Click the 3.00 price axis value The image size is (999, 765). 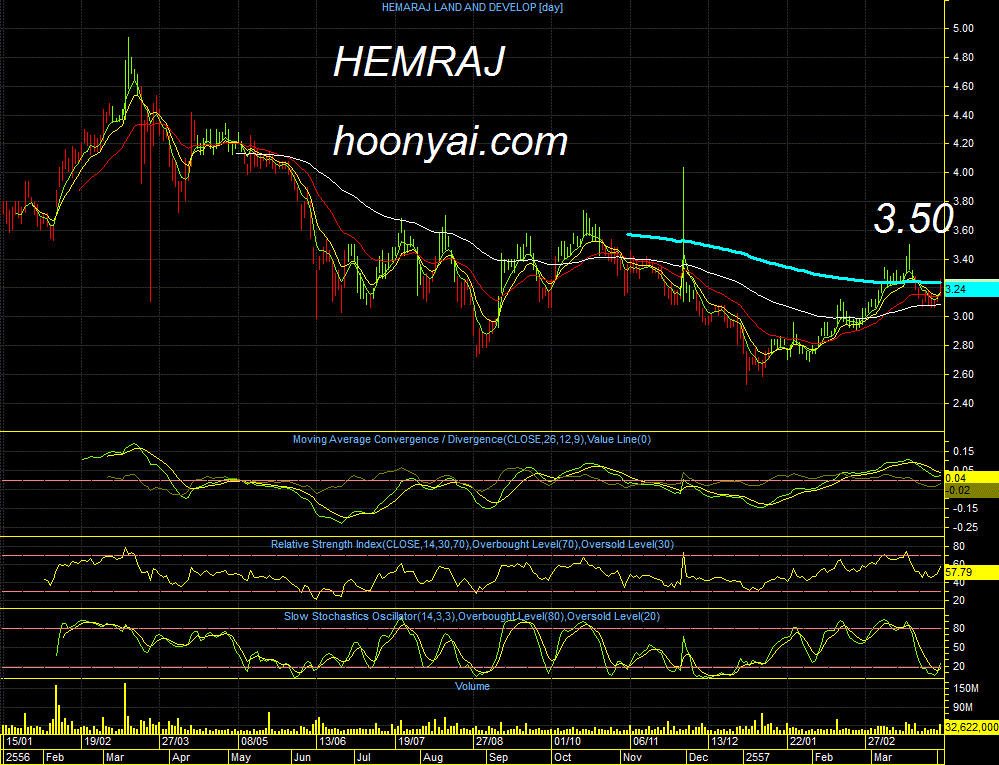tap(963, 317)
